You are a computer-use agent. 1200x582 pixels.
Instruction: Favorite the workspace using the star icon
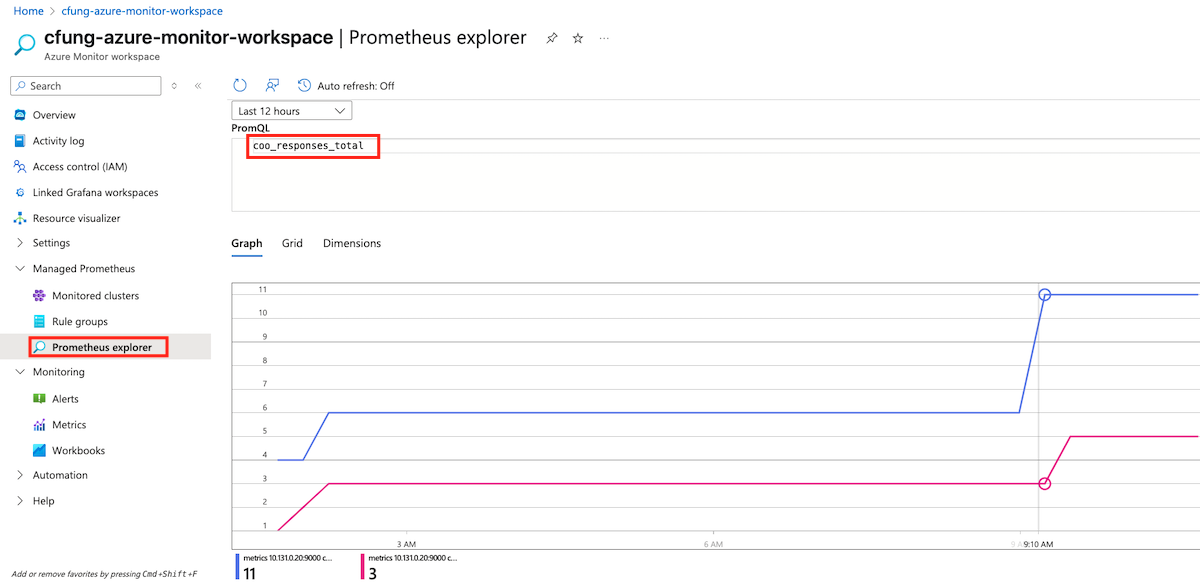[577, 37]
